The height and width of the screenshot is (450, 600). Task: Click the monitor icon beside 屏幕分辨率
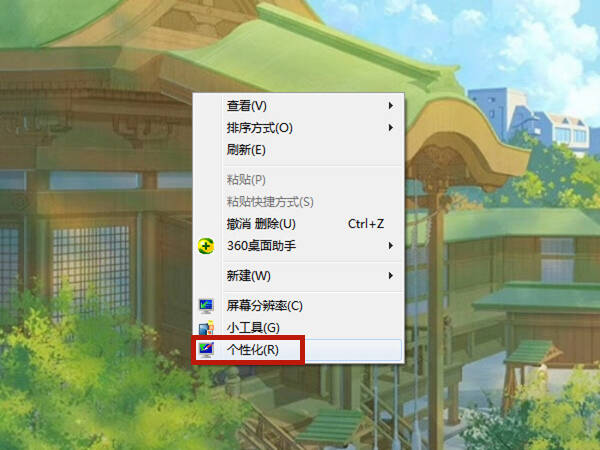pyautogui.click(x=206, y=306)
